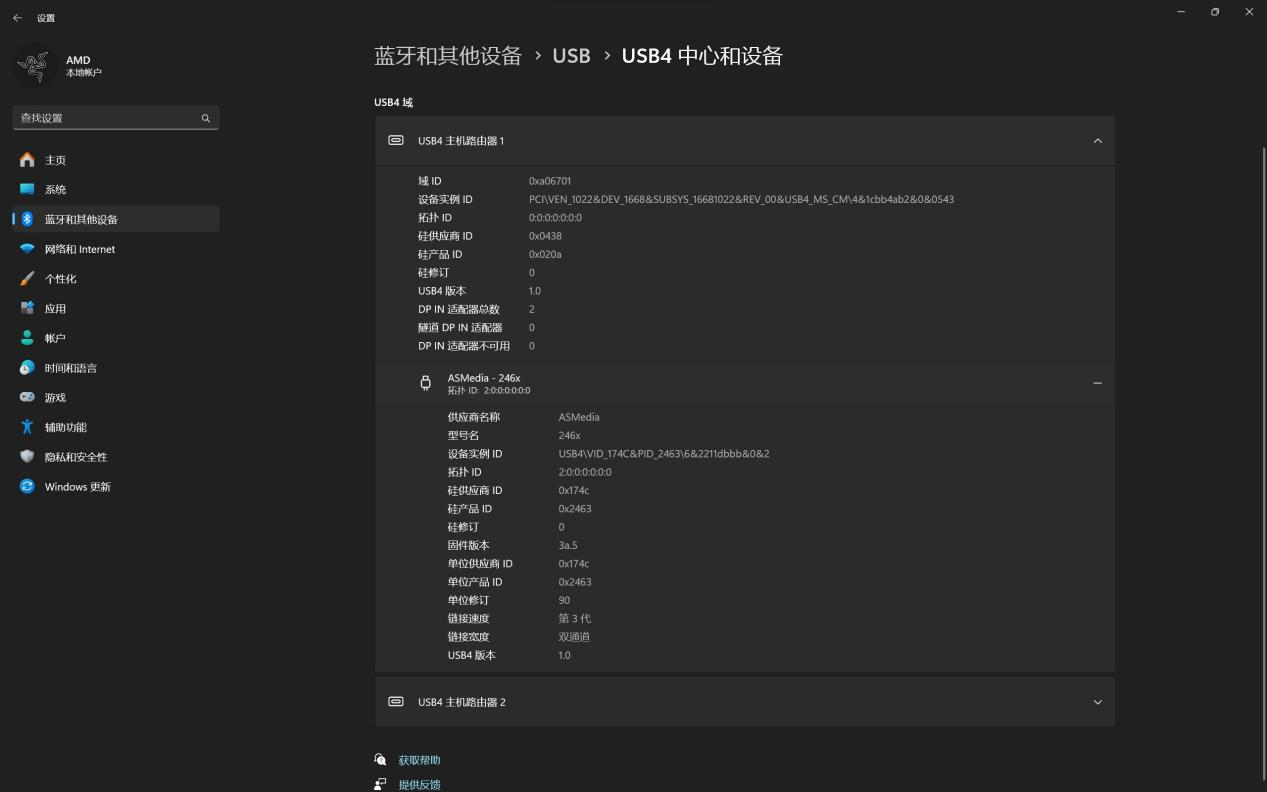The height and width of the screenshot is (792, 1267).
Task: Click the Windows 更新 refresh icon
Action: (27, 487)
